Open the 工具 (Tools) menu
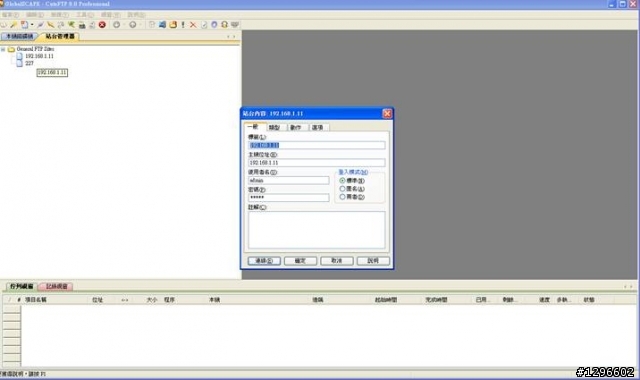Image resolution: width=640 pixels, height=380 pixels. 85,15
